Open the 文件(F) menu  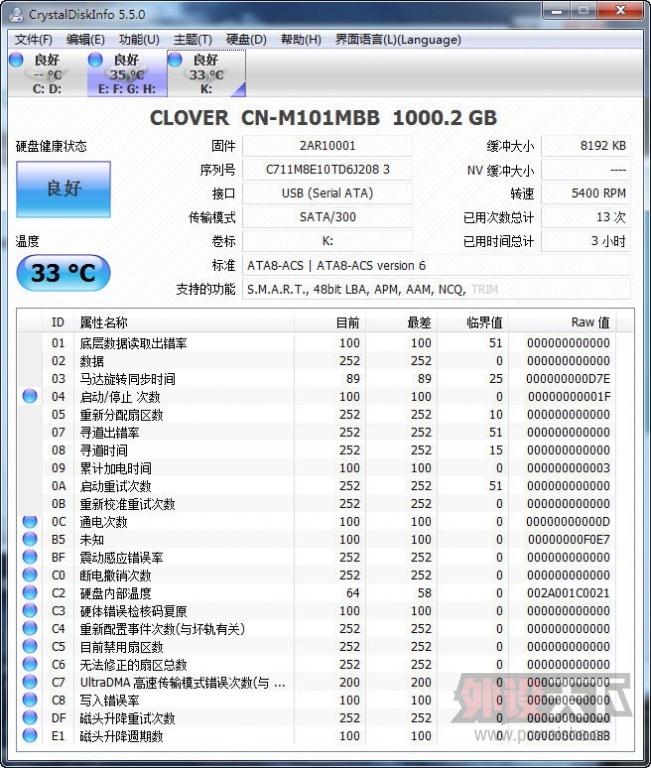(x=33, y=40)
